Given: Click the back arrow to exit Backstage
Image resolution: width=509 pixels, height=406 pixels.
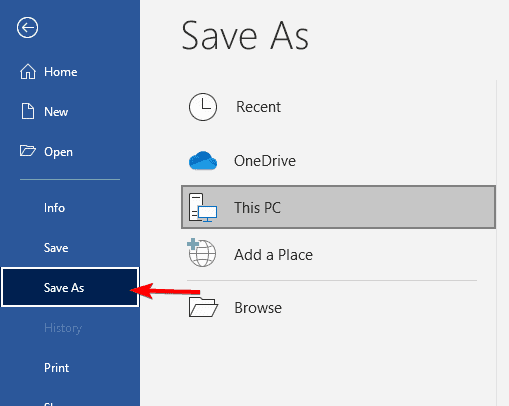Looking at the screenshot, I should click(x=27, y=27).
